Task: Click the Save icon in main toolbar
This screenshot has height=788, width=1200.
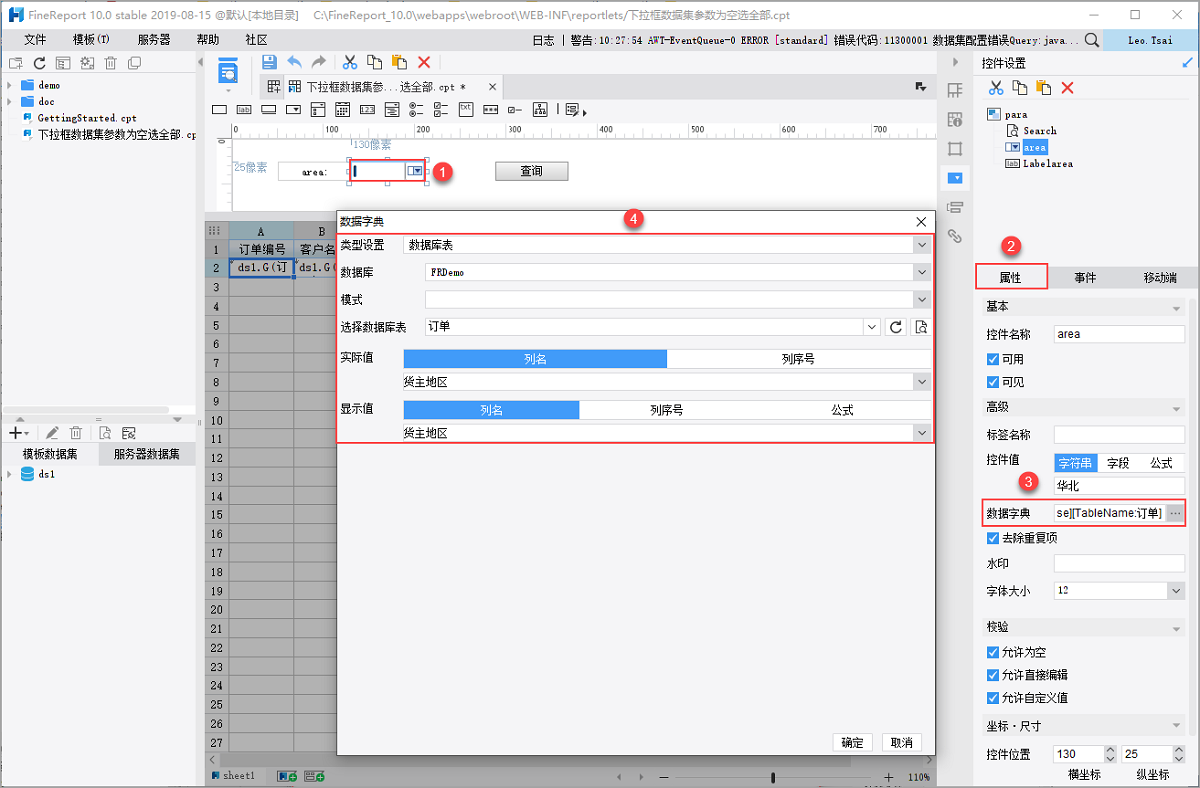Action: (x=269, y=62)
